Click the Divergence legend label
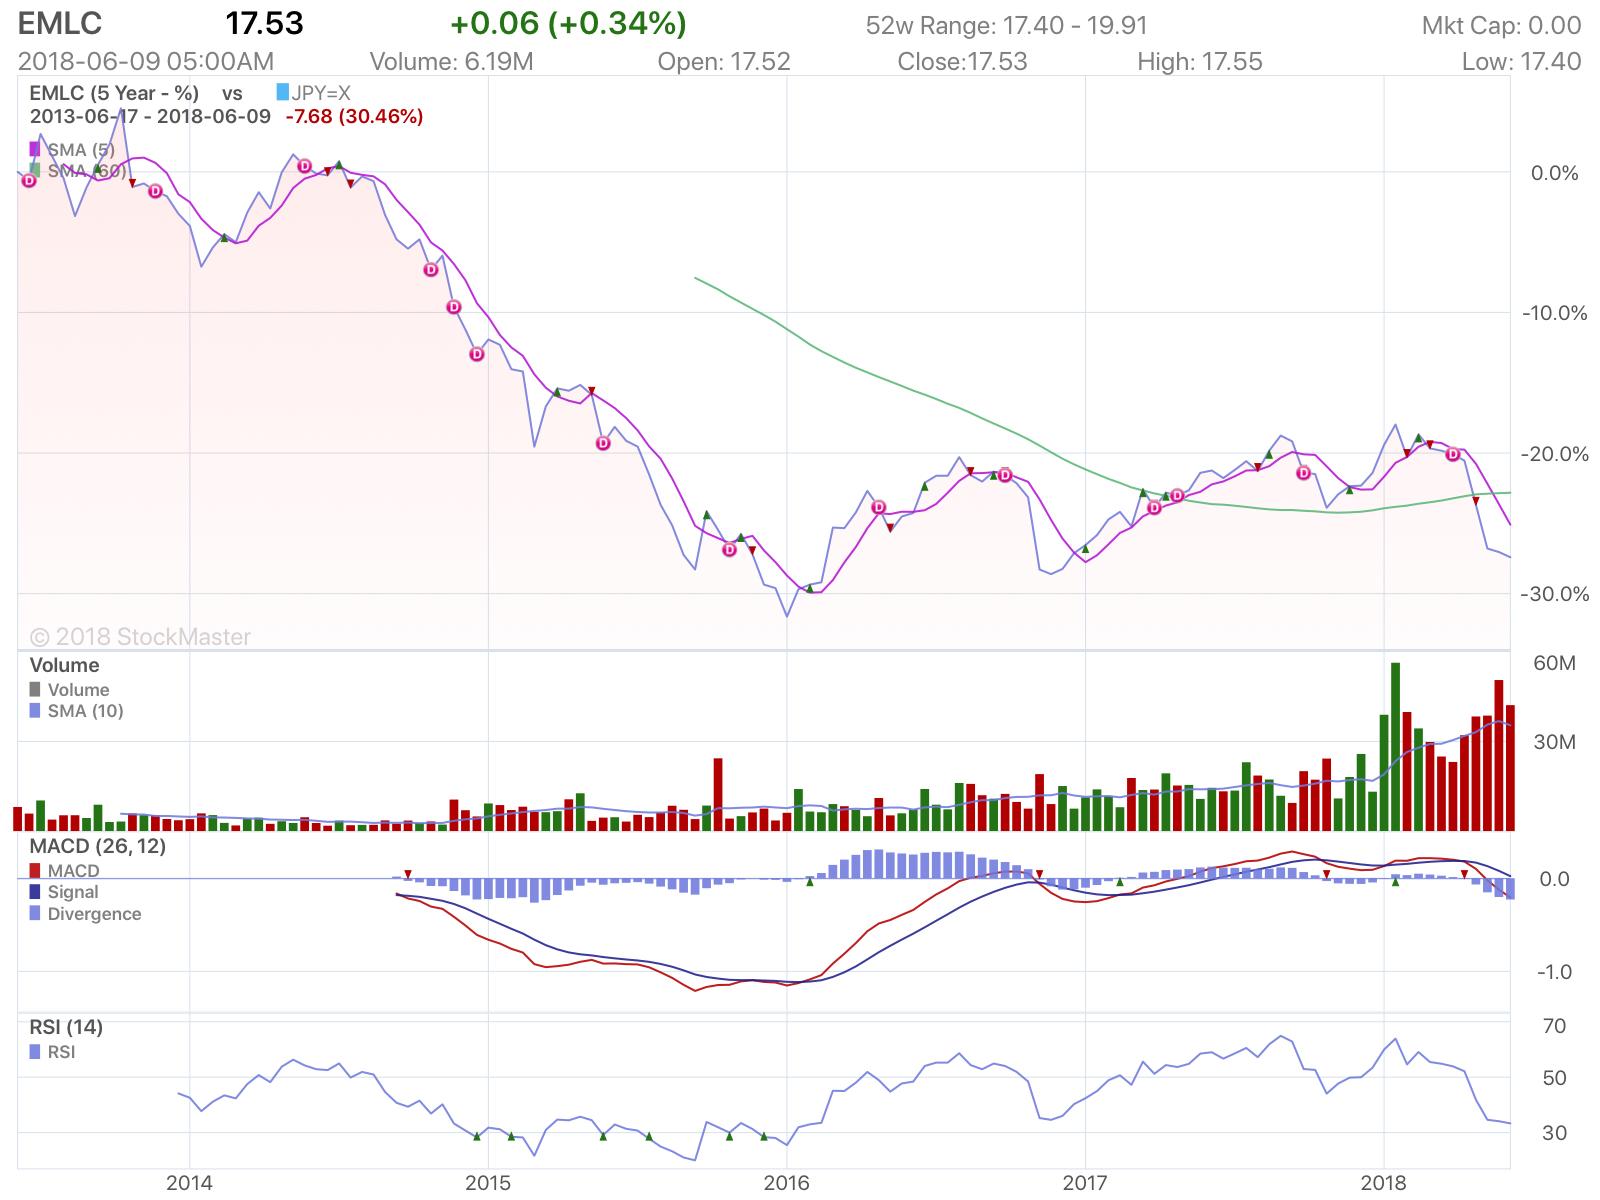1600x1200 pixels. pyautogui.click(x=95, y=914)
